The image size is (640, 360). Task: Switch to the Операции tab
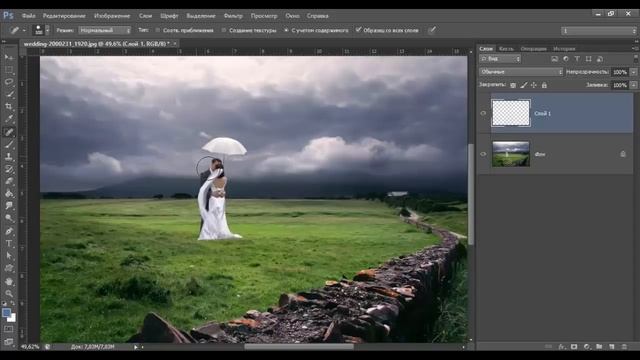click(x=533, y=49)
